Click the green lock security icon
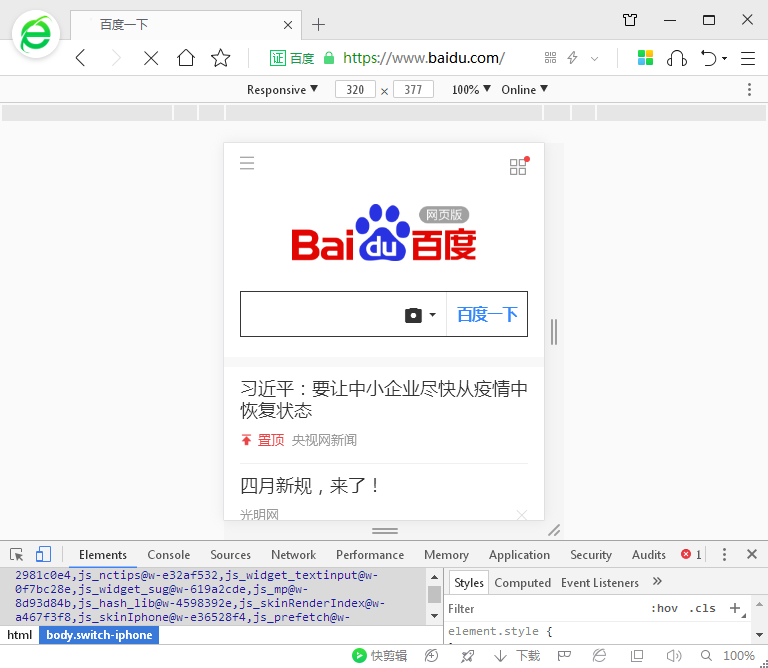Screen dimensions: 768x668 329,58
